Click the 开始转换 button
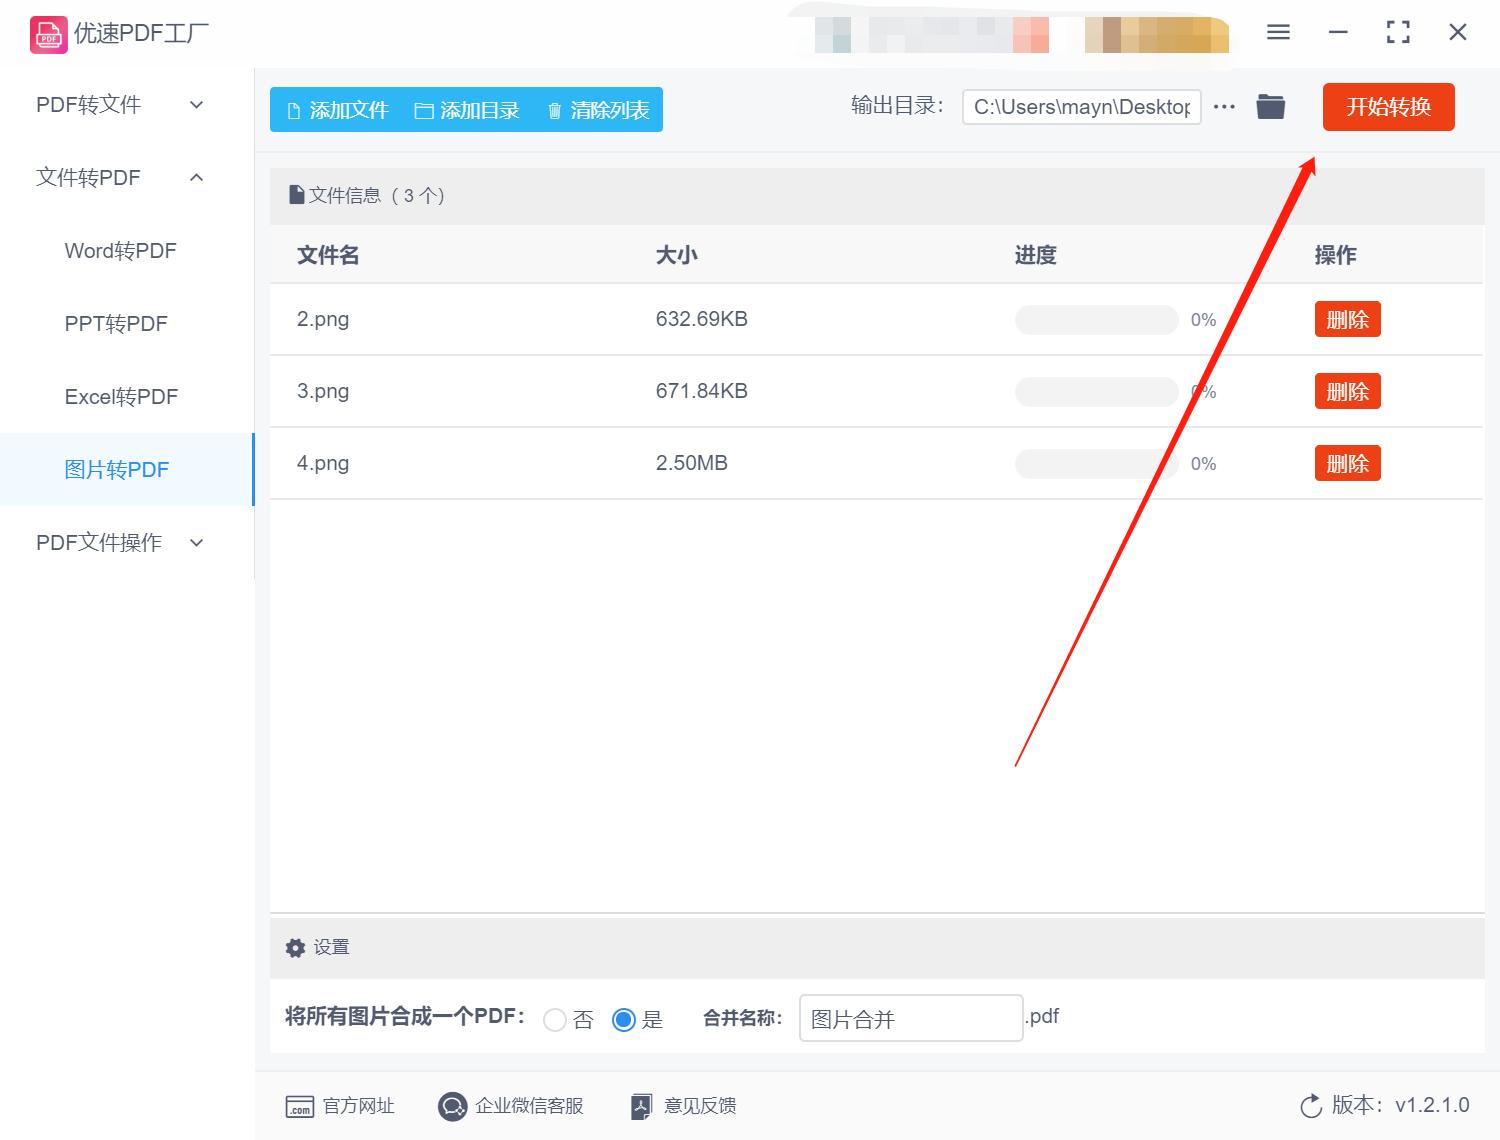1500x1140 pixels. point(1388,107)
